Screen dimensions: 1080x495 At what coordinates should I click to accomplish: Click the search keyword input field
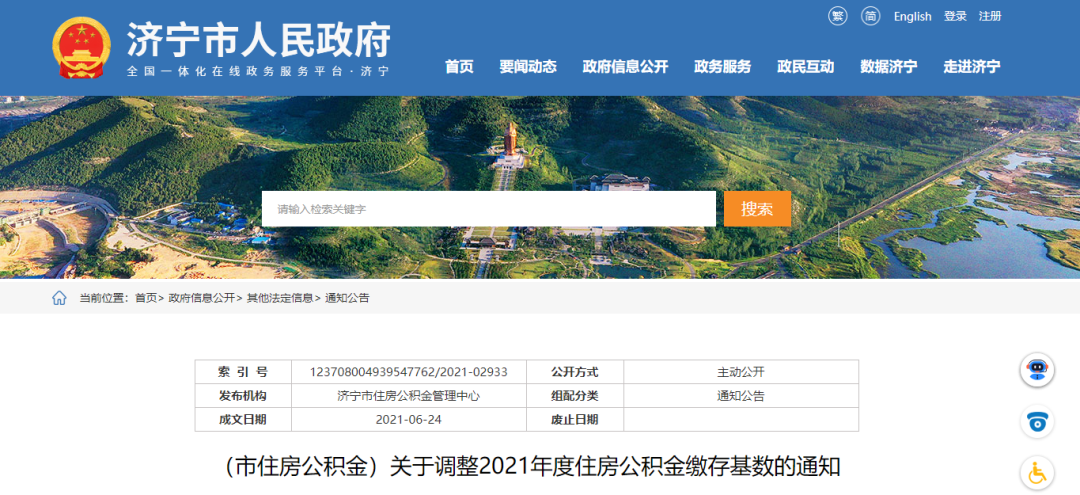[488, 209]
